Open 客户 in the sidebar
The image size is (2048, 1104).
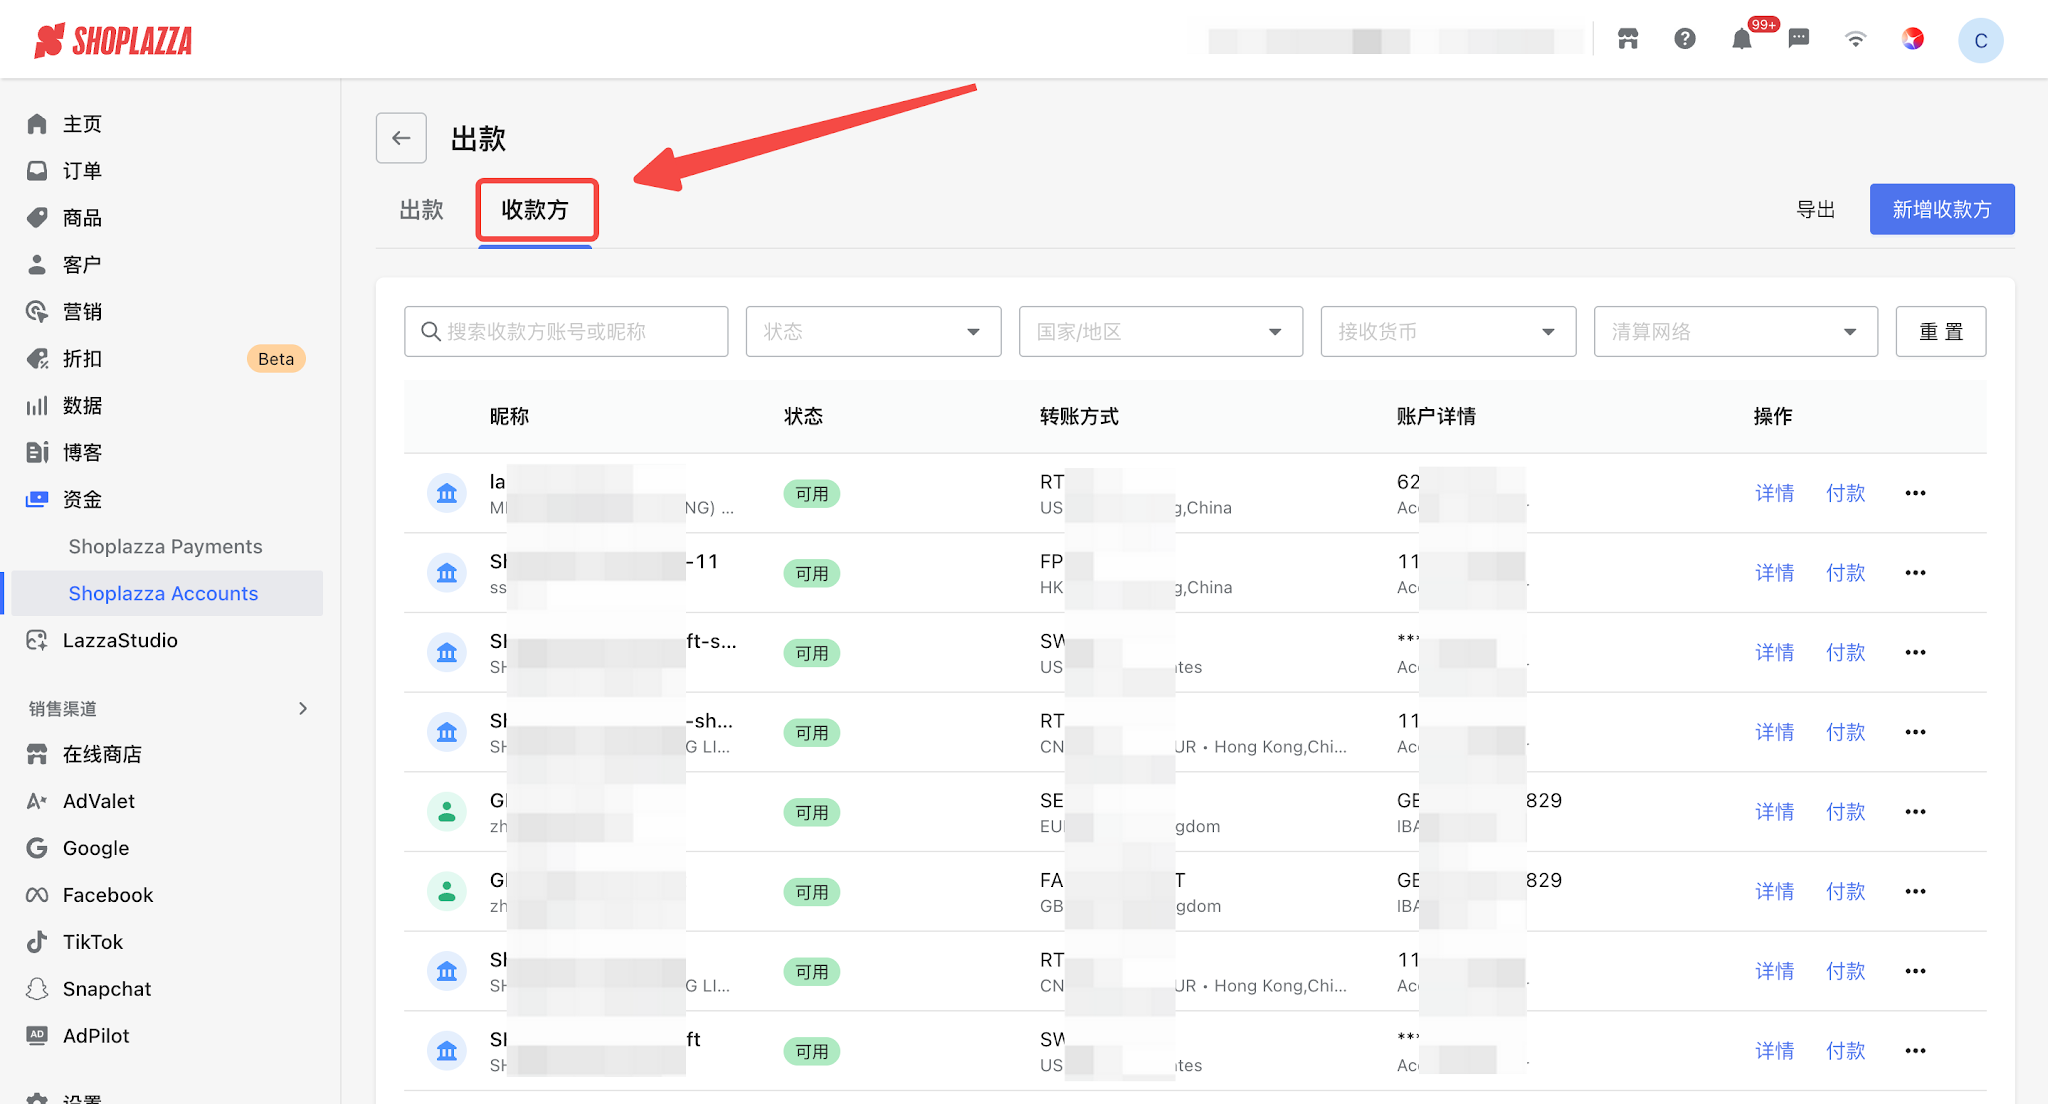click(82, 265)
